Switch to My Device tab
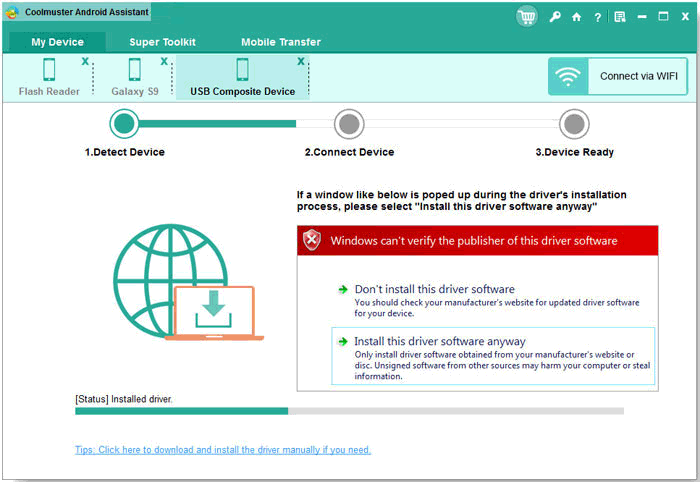700x482 pixels. 58,42
